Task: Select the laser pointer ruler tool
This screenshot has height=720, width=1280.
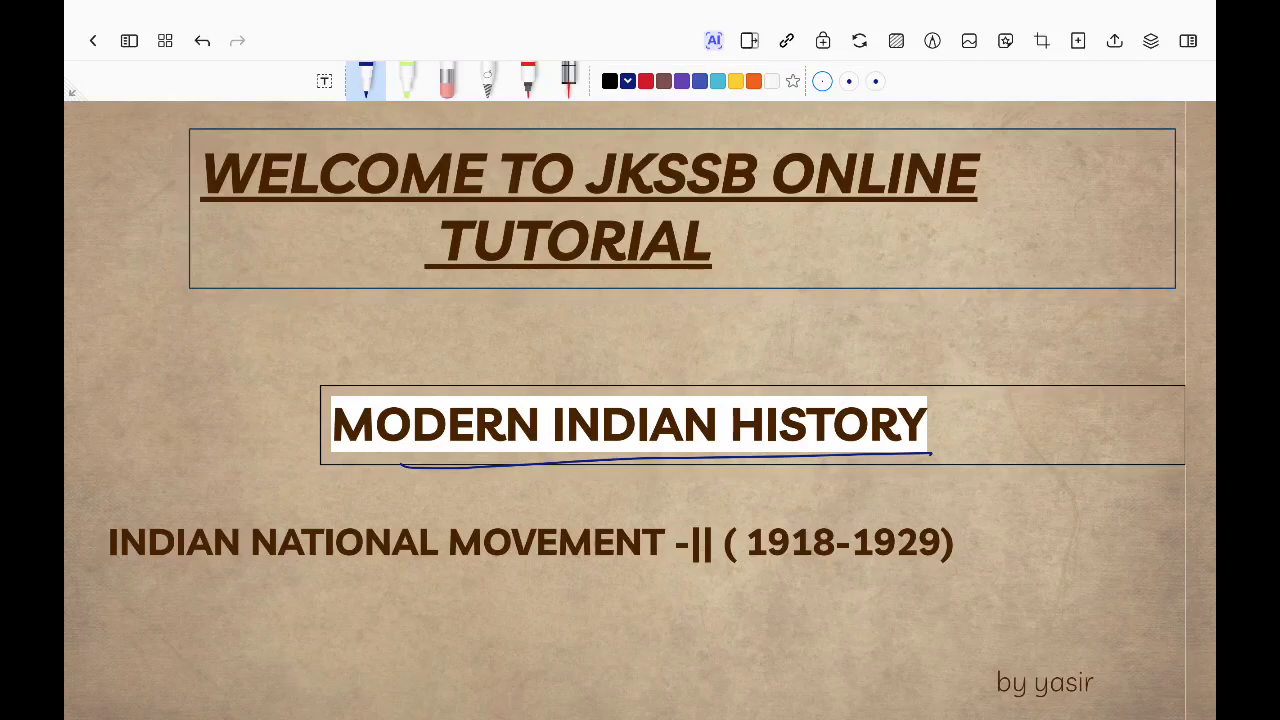Action: click(569, 80)
